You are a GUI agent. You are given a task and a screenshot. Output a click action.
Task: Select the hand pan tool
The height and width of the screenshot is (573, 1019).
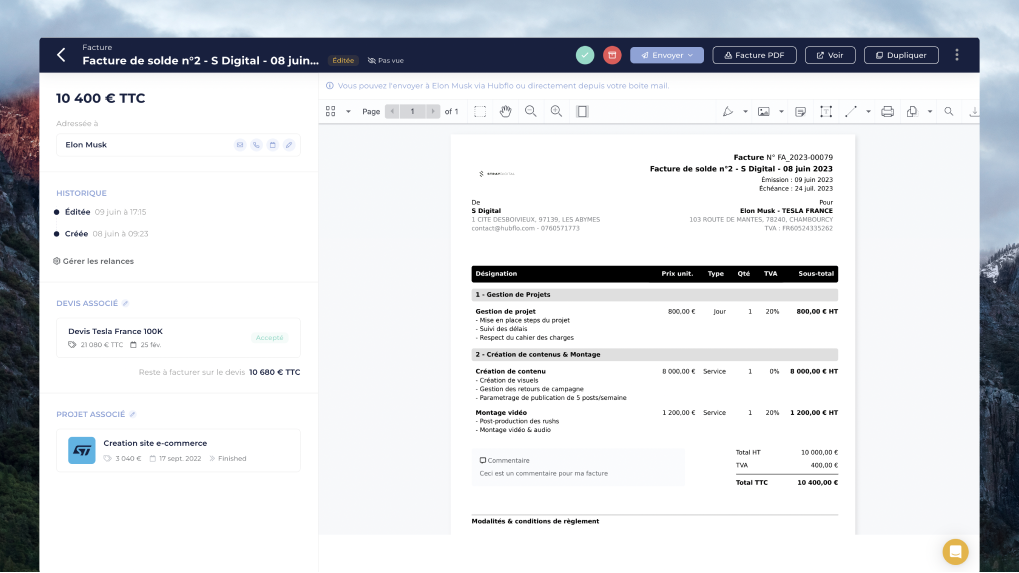coord(506,112)
